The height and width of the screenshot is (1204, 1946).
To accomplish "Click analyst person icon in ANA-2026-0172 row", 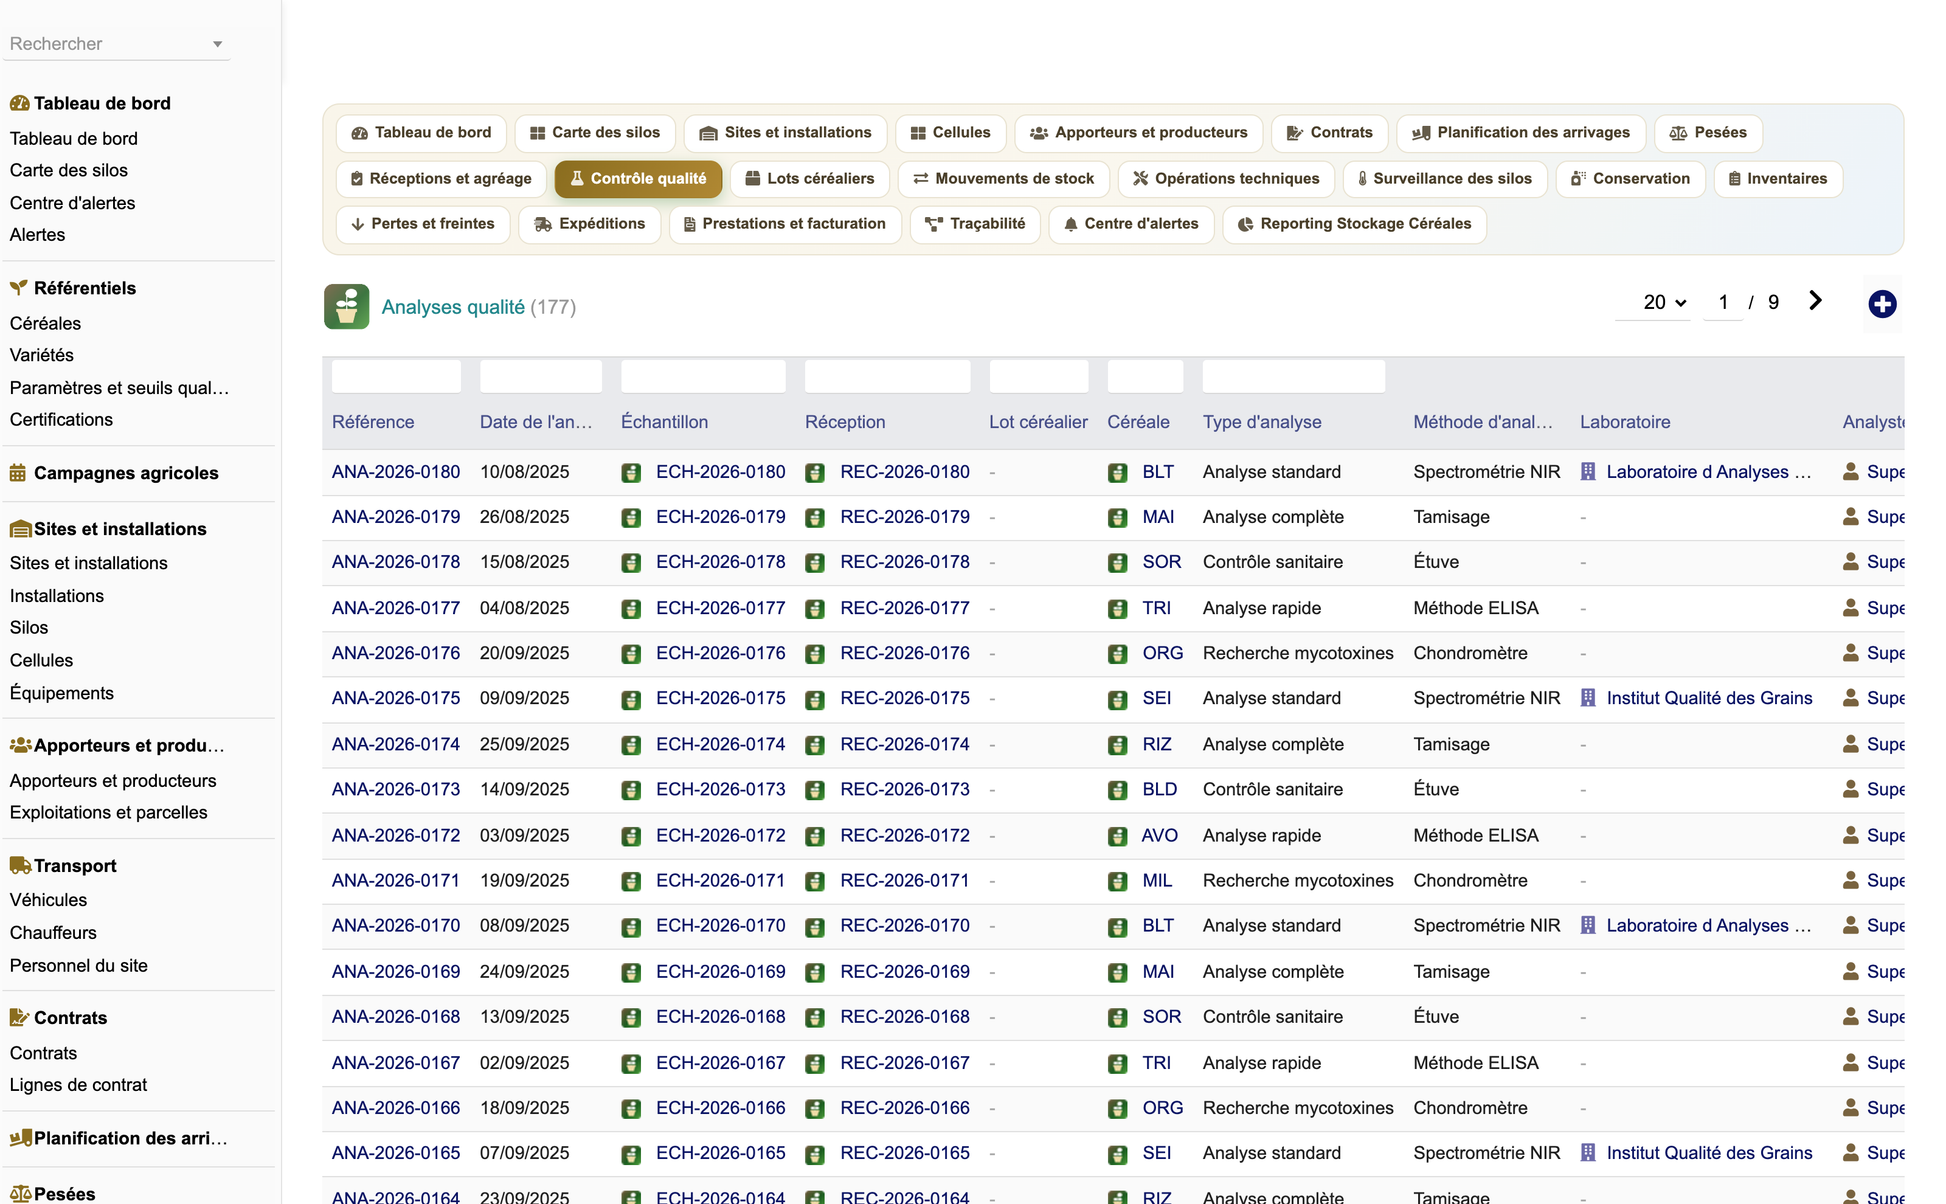I will coord(1851,835).
